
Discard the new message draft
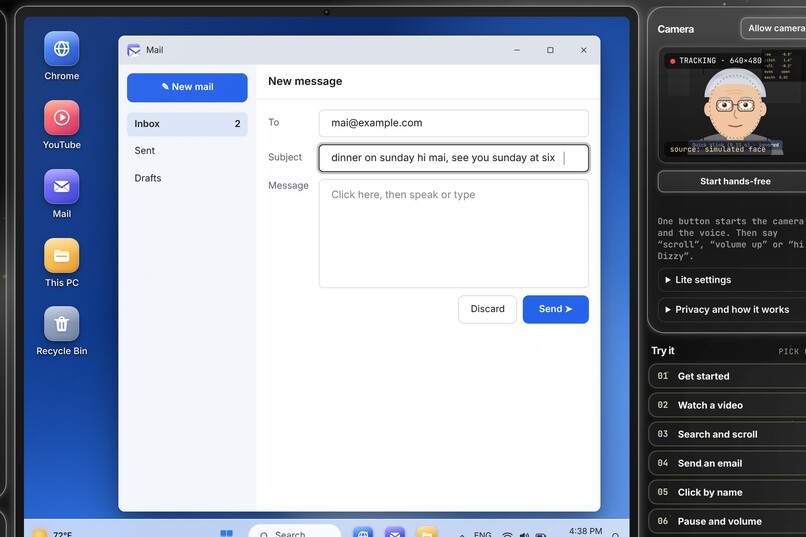point(487,309)
